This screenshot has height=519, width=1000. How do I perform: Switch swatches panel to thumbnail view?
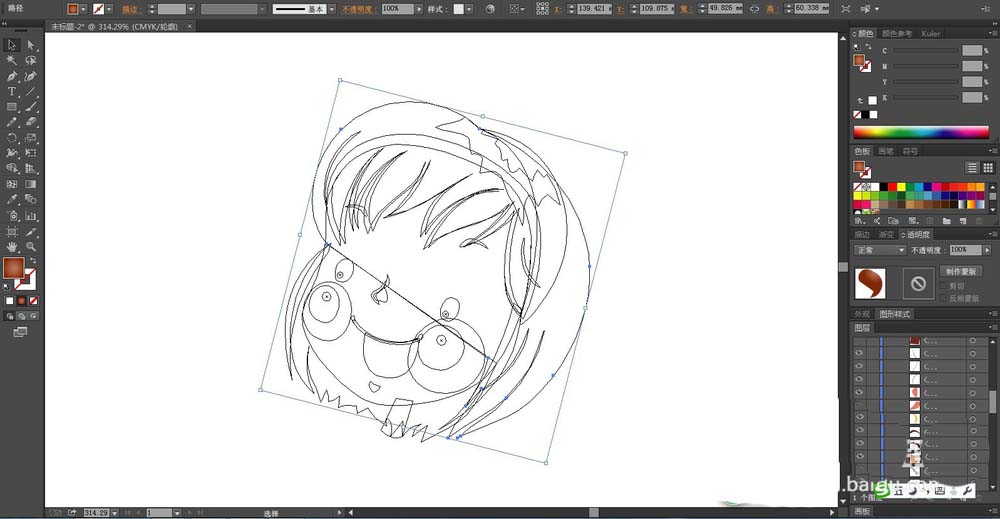(987, 168)
